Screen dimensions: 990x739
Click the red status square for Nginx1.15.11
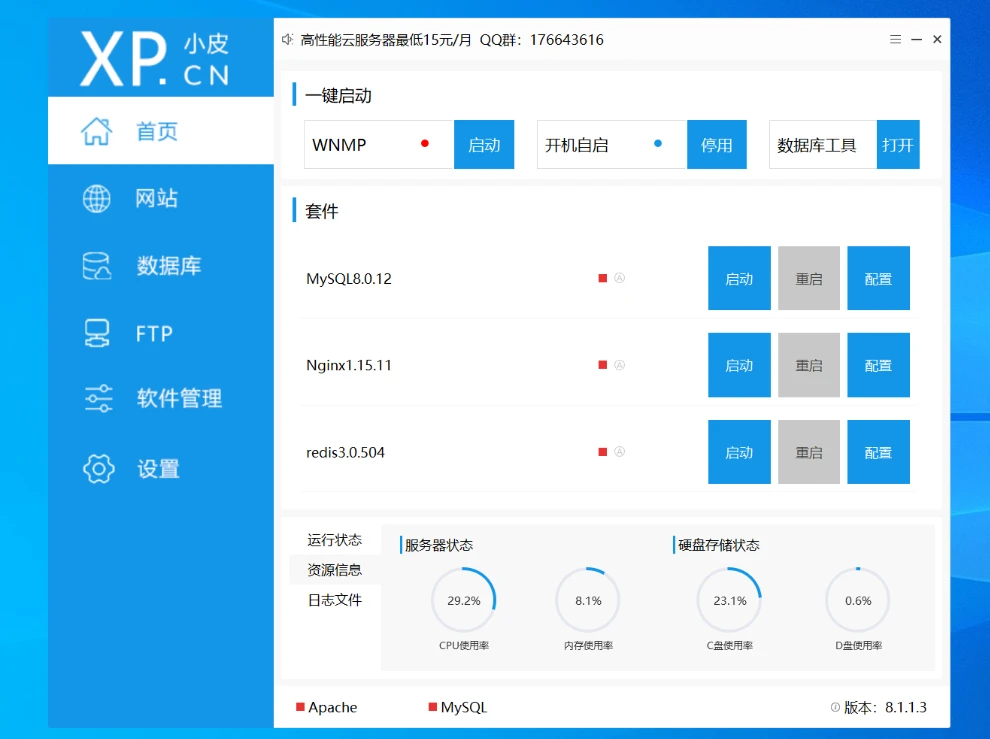click(603, 365)
